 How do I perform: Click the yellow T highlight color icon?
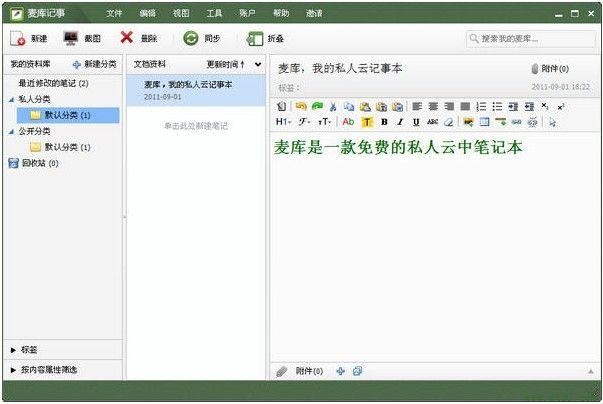click(x=367, y=122)
